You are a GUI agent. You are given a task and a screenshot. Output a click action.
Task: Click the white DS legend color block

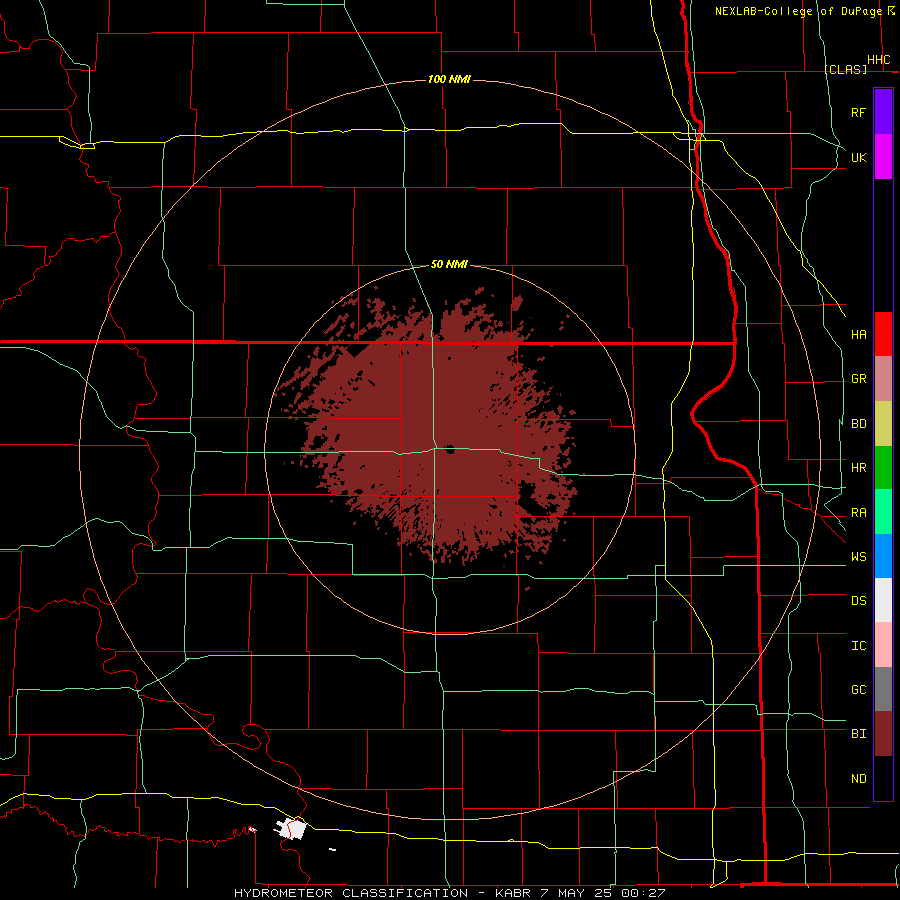pos(883,600)
